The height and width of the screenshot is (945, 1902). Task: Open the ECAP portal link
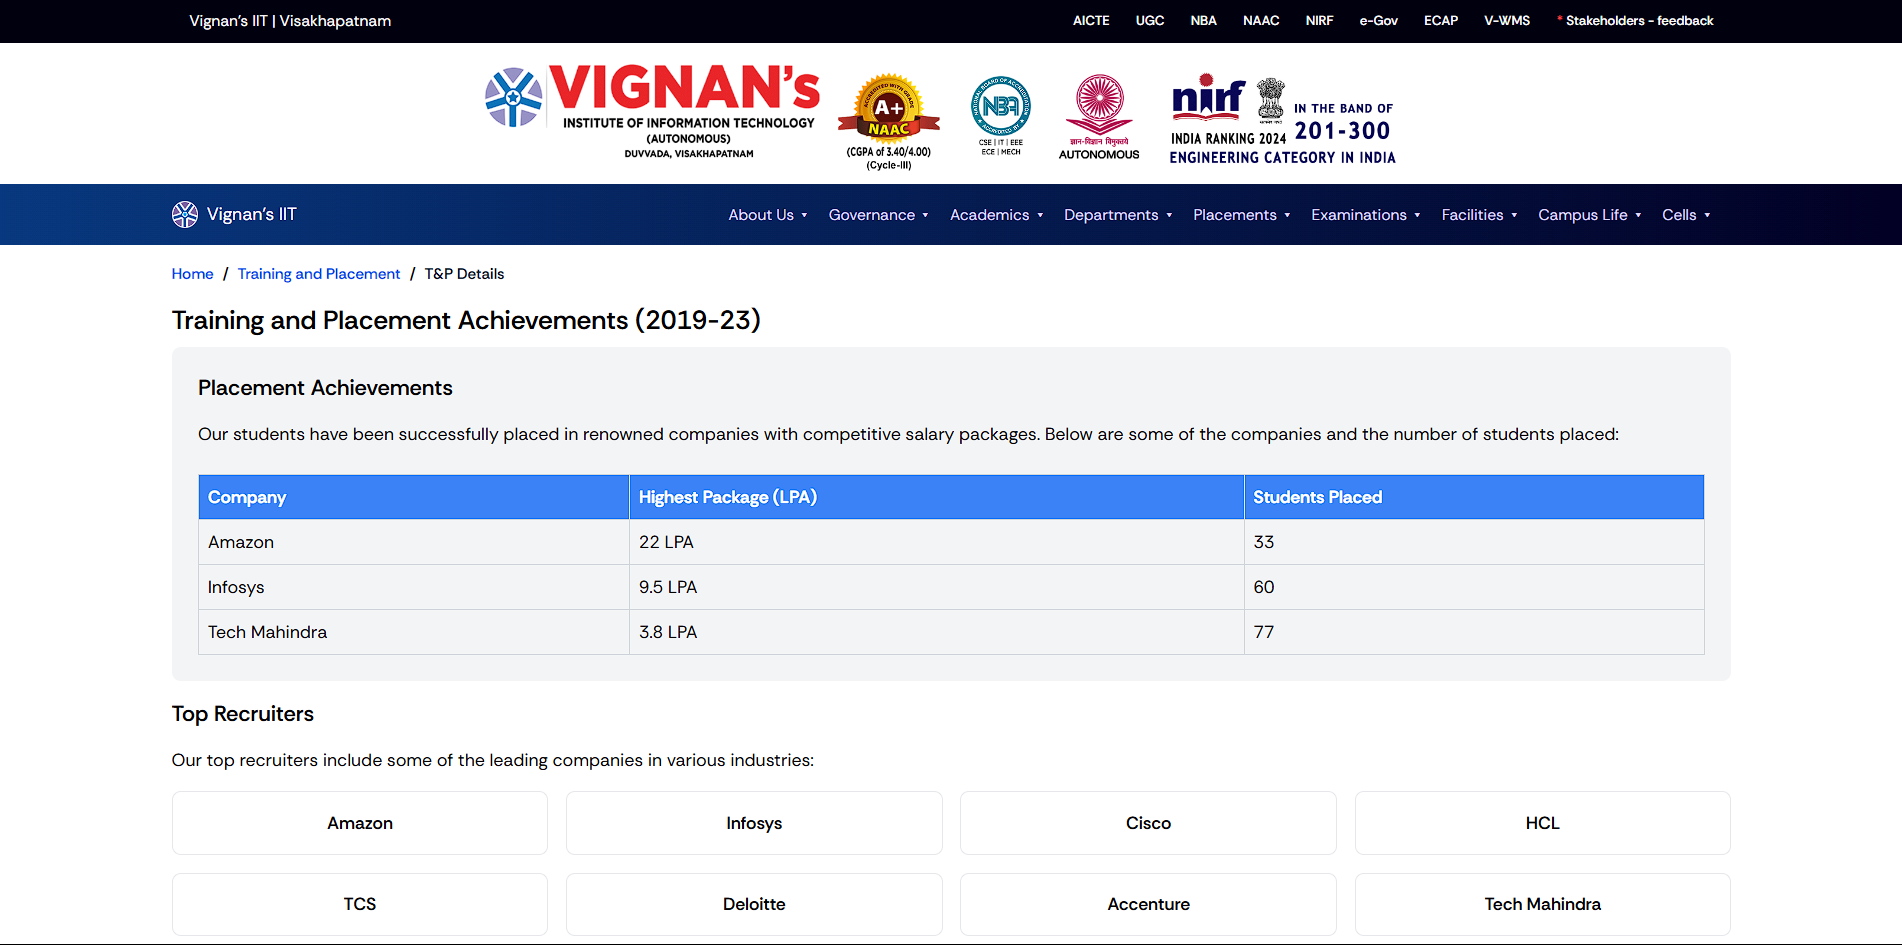(1441, 20)
